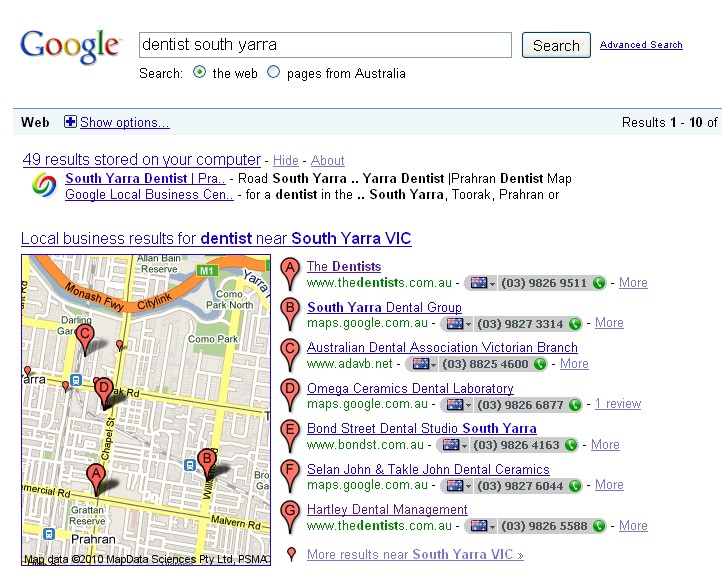Open the flag dropdown next to (03) 9826 5588
722x578 pixels.
tap(482, 526)
